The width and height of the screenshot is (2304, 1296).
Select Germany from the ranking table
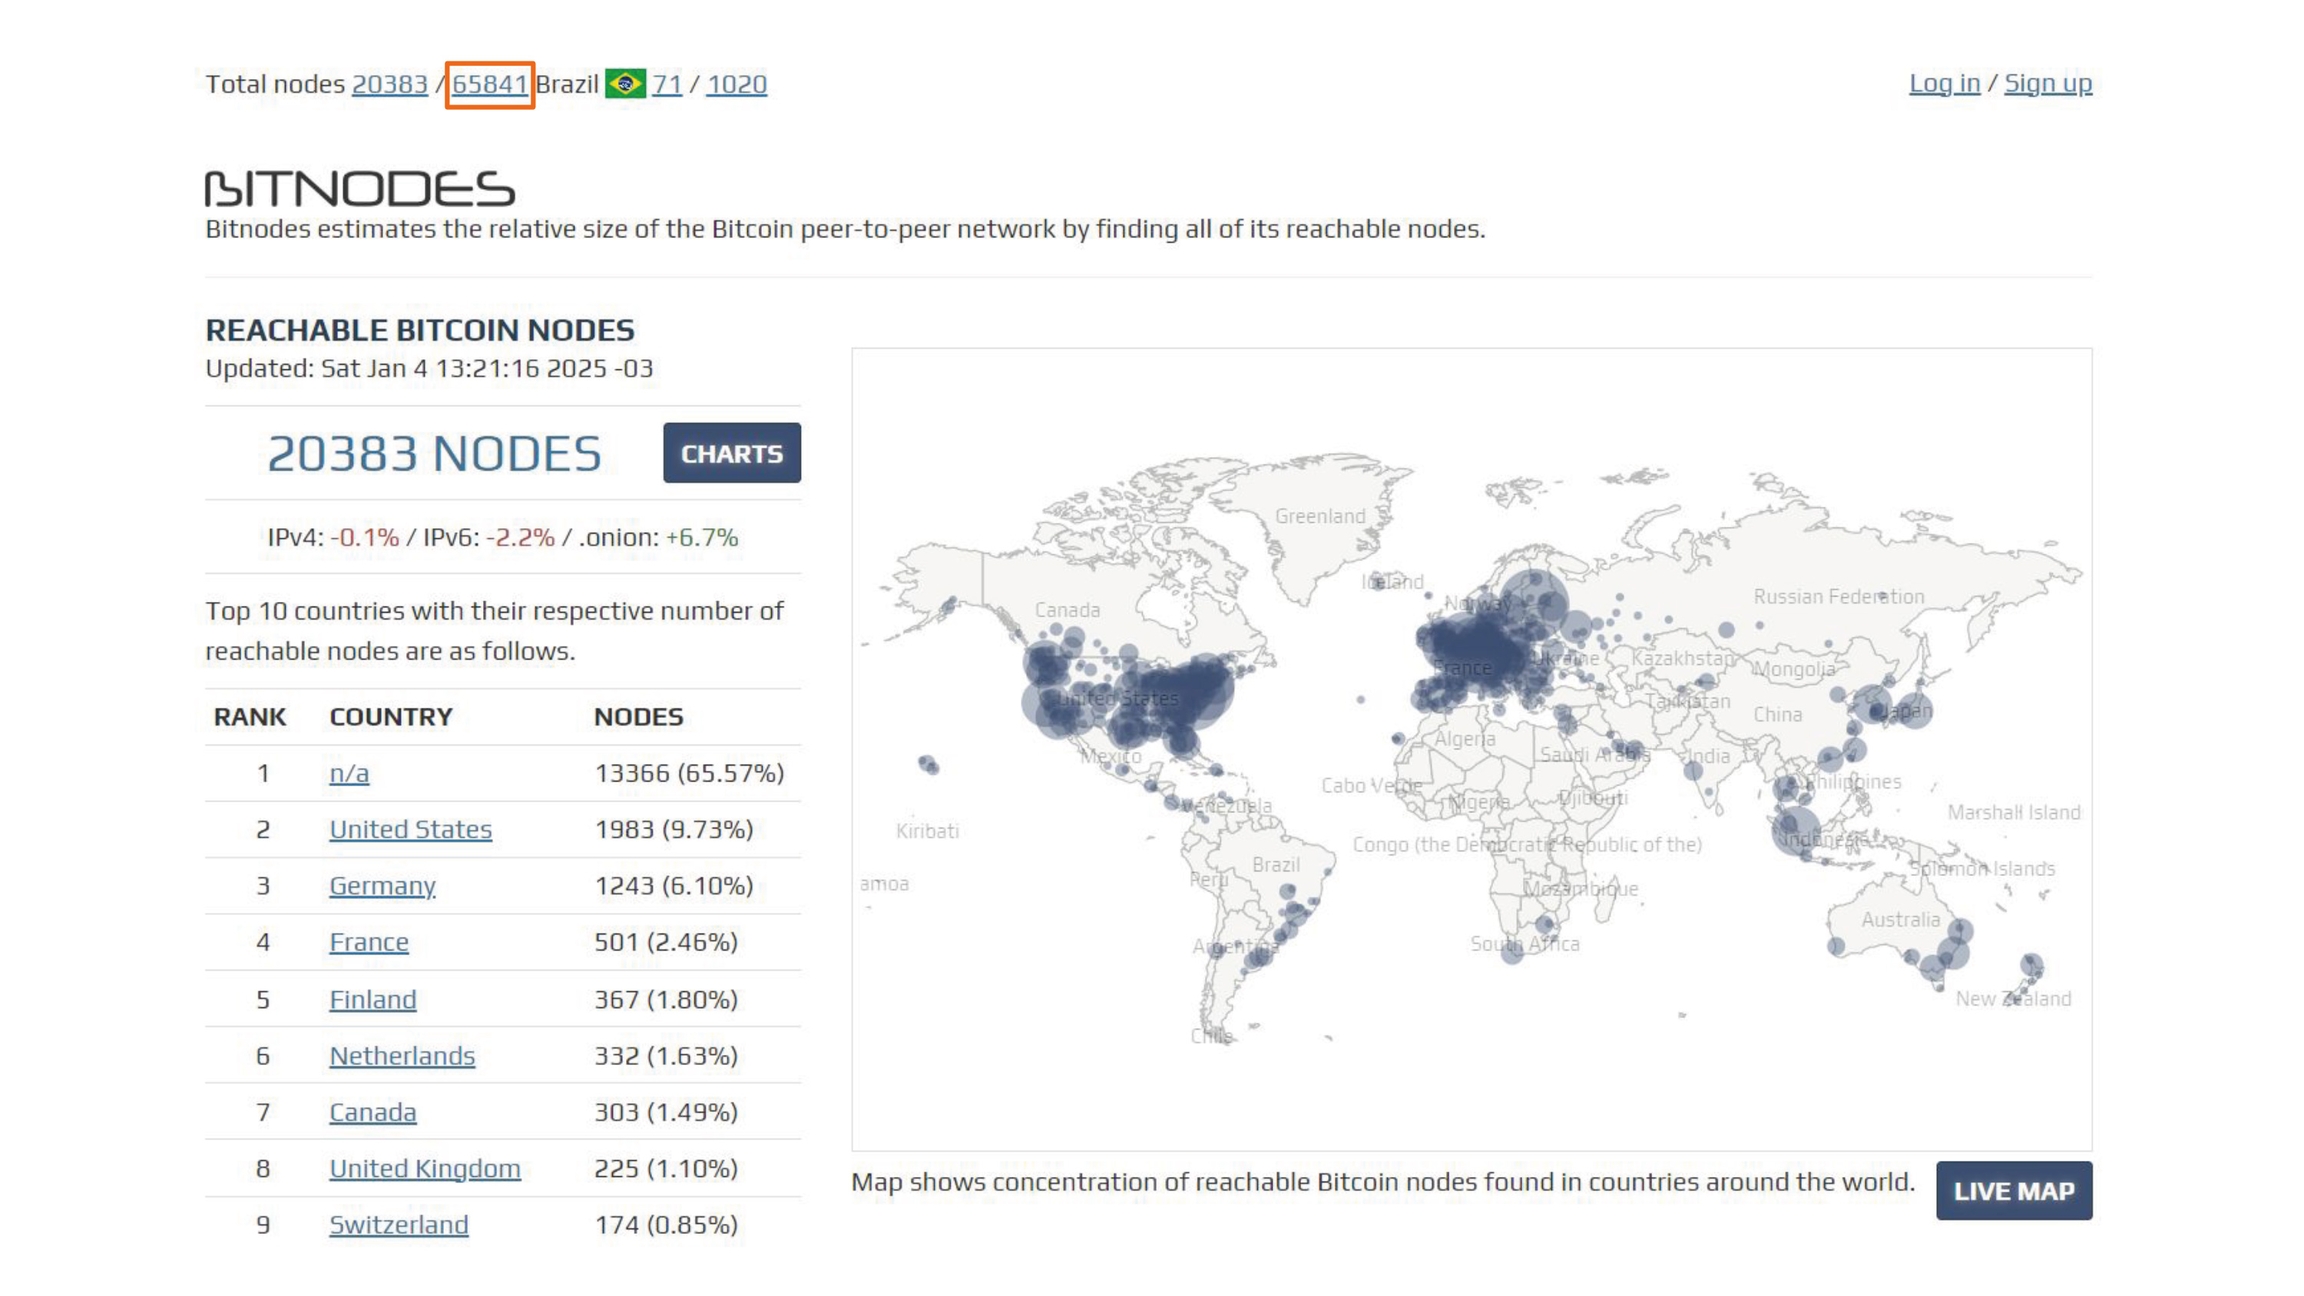pos(382,886)
